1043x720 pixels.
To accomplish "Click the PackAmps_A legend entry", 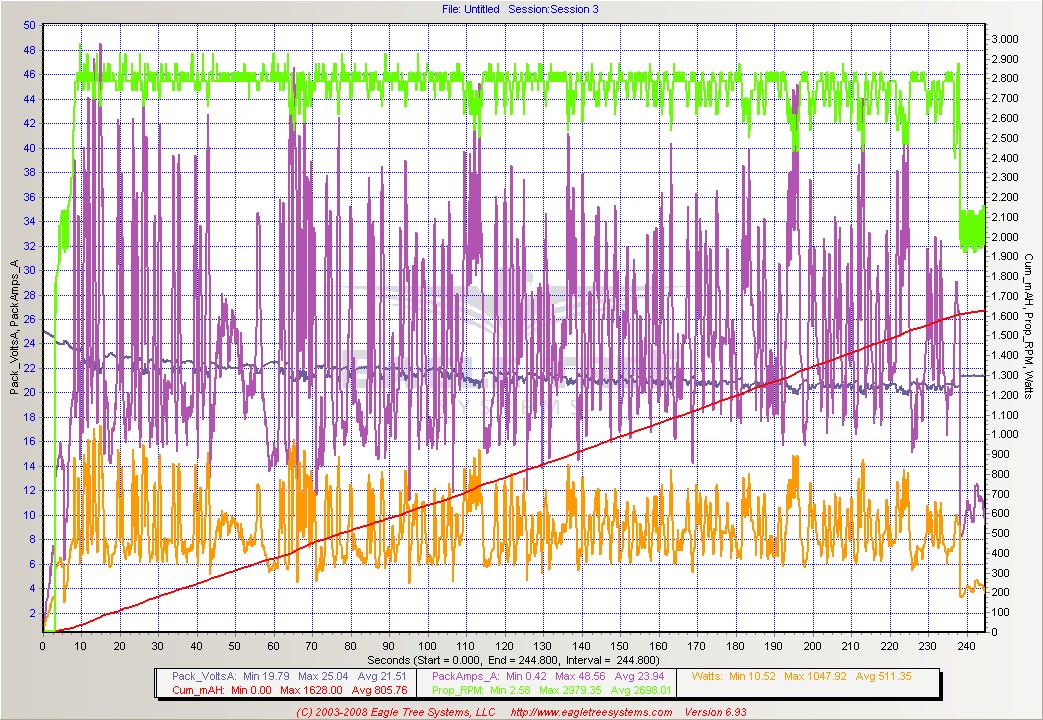I will coord(464,675).
